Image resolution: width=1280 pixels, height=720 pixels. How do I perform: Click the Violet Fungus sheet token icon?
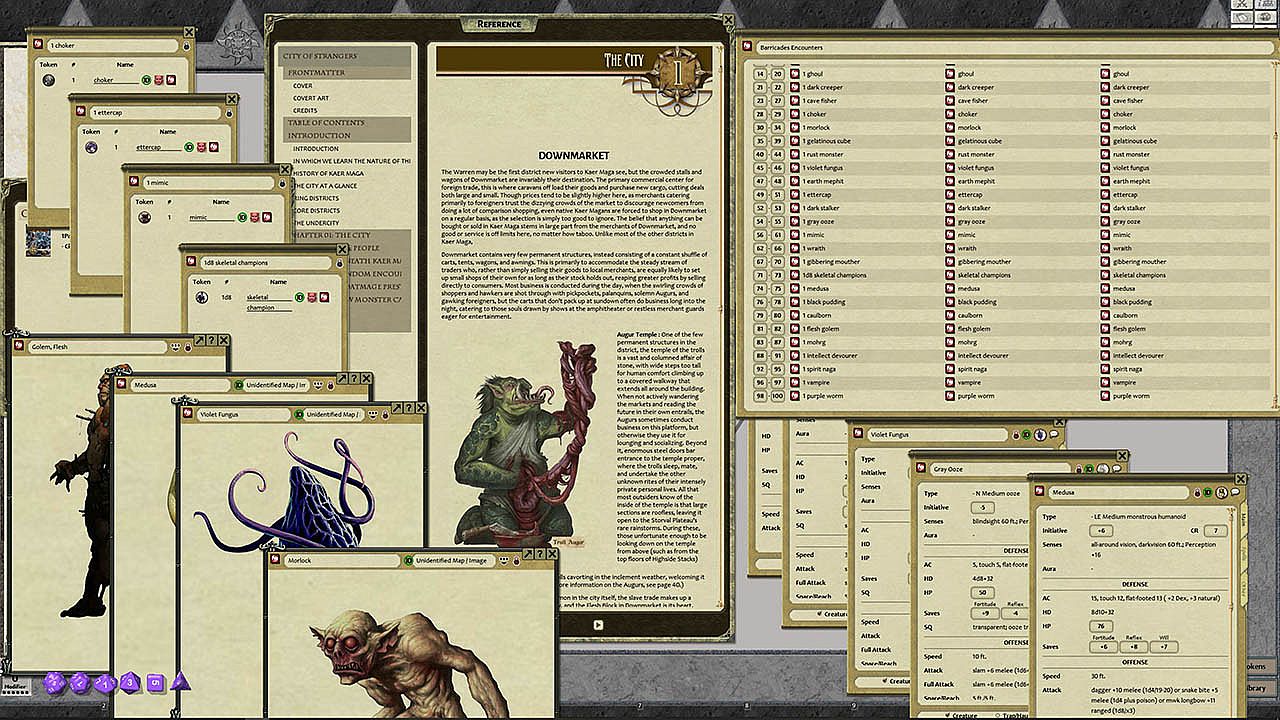(1040, 435)
